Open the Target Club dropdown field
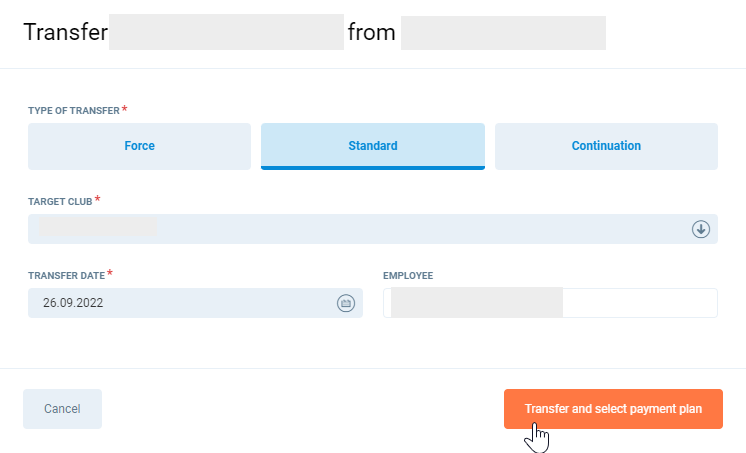This screenshot has width=746, height=453. coord(360,229)
